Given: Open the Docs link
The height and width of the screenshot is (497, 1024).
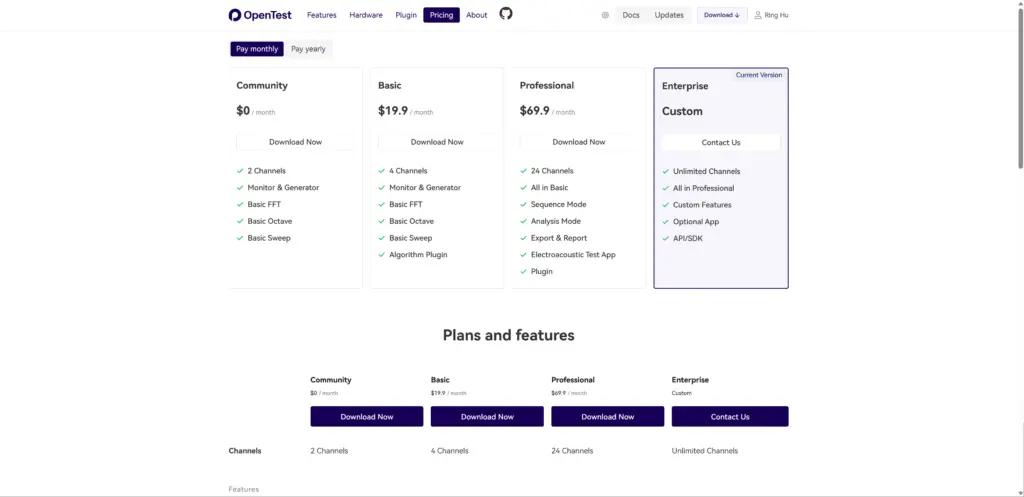Looking at the screenshot, I should [x=631, y=15].
